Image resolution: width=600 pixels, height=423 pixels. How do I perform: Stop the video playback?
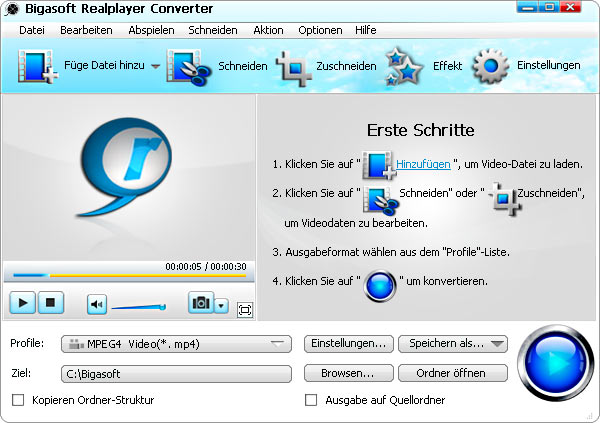(50, 303)
